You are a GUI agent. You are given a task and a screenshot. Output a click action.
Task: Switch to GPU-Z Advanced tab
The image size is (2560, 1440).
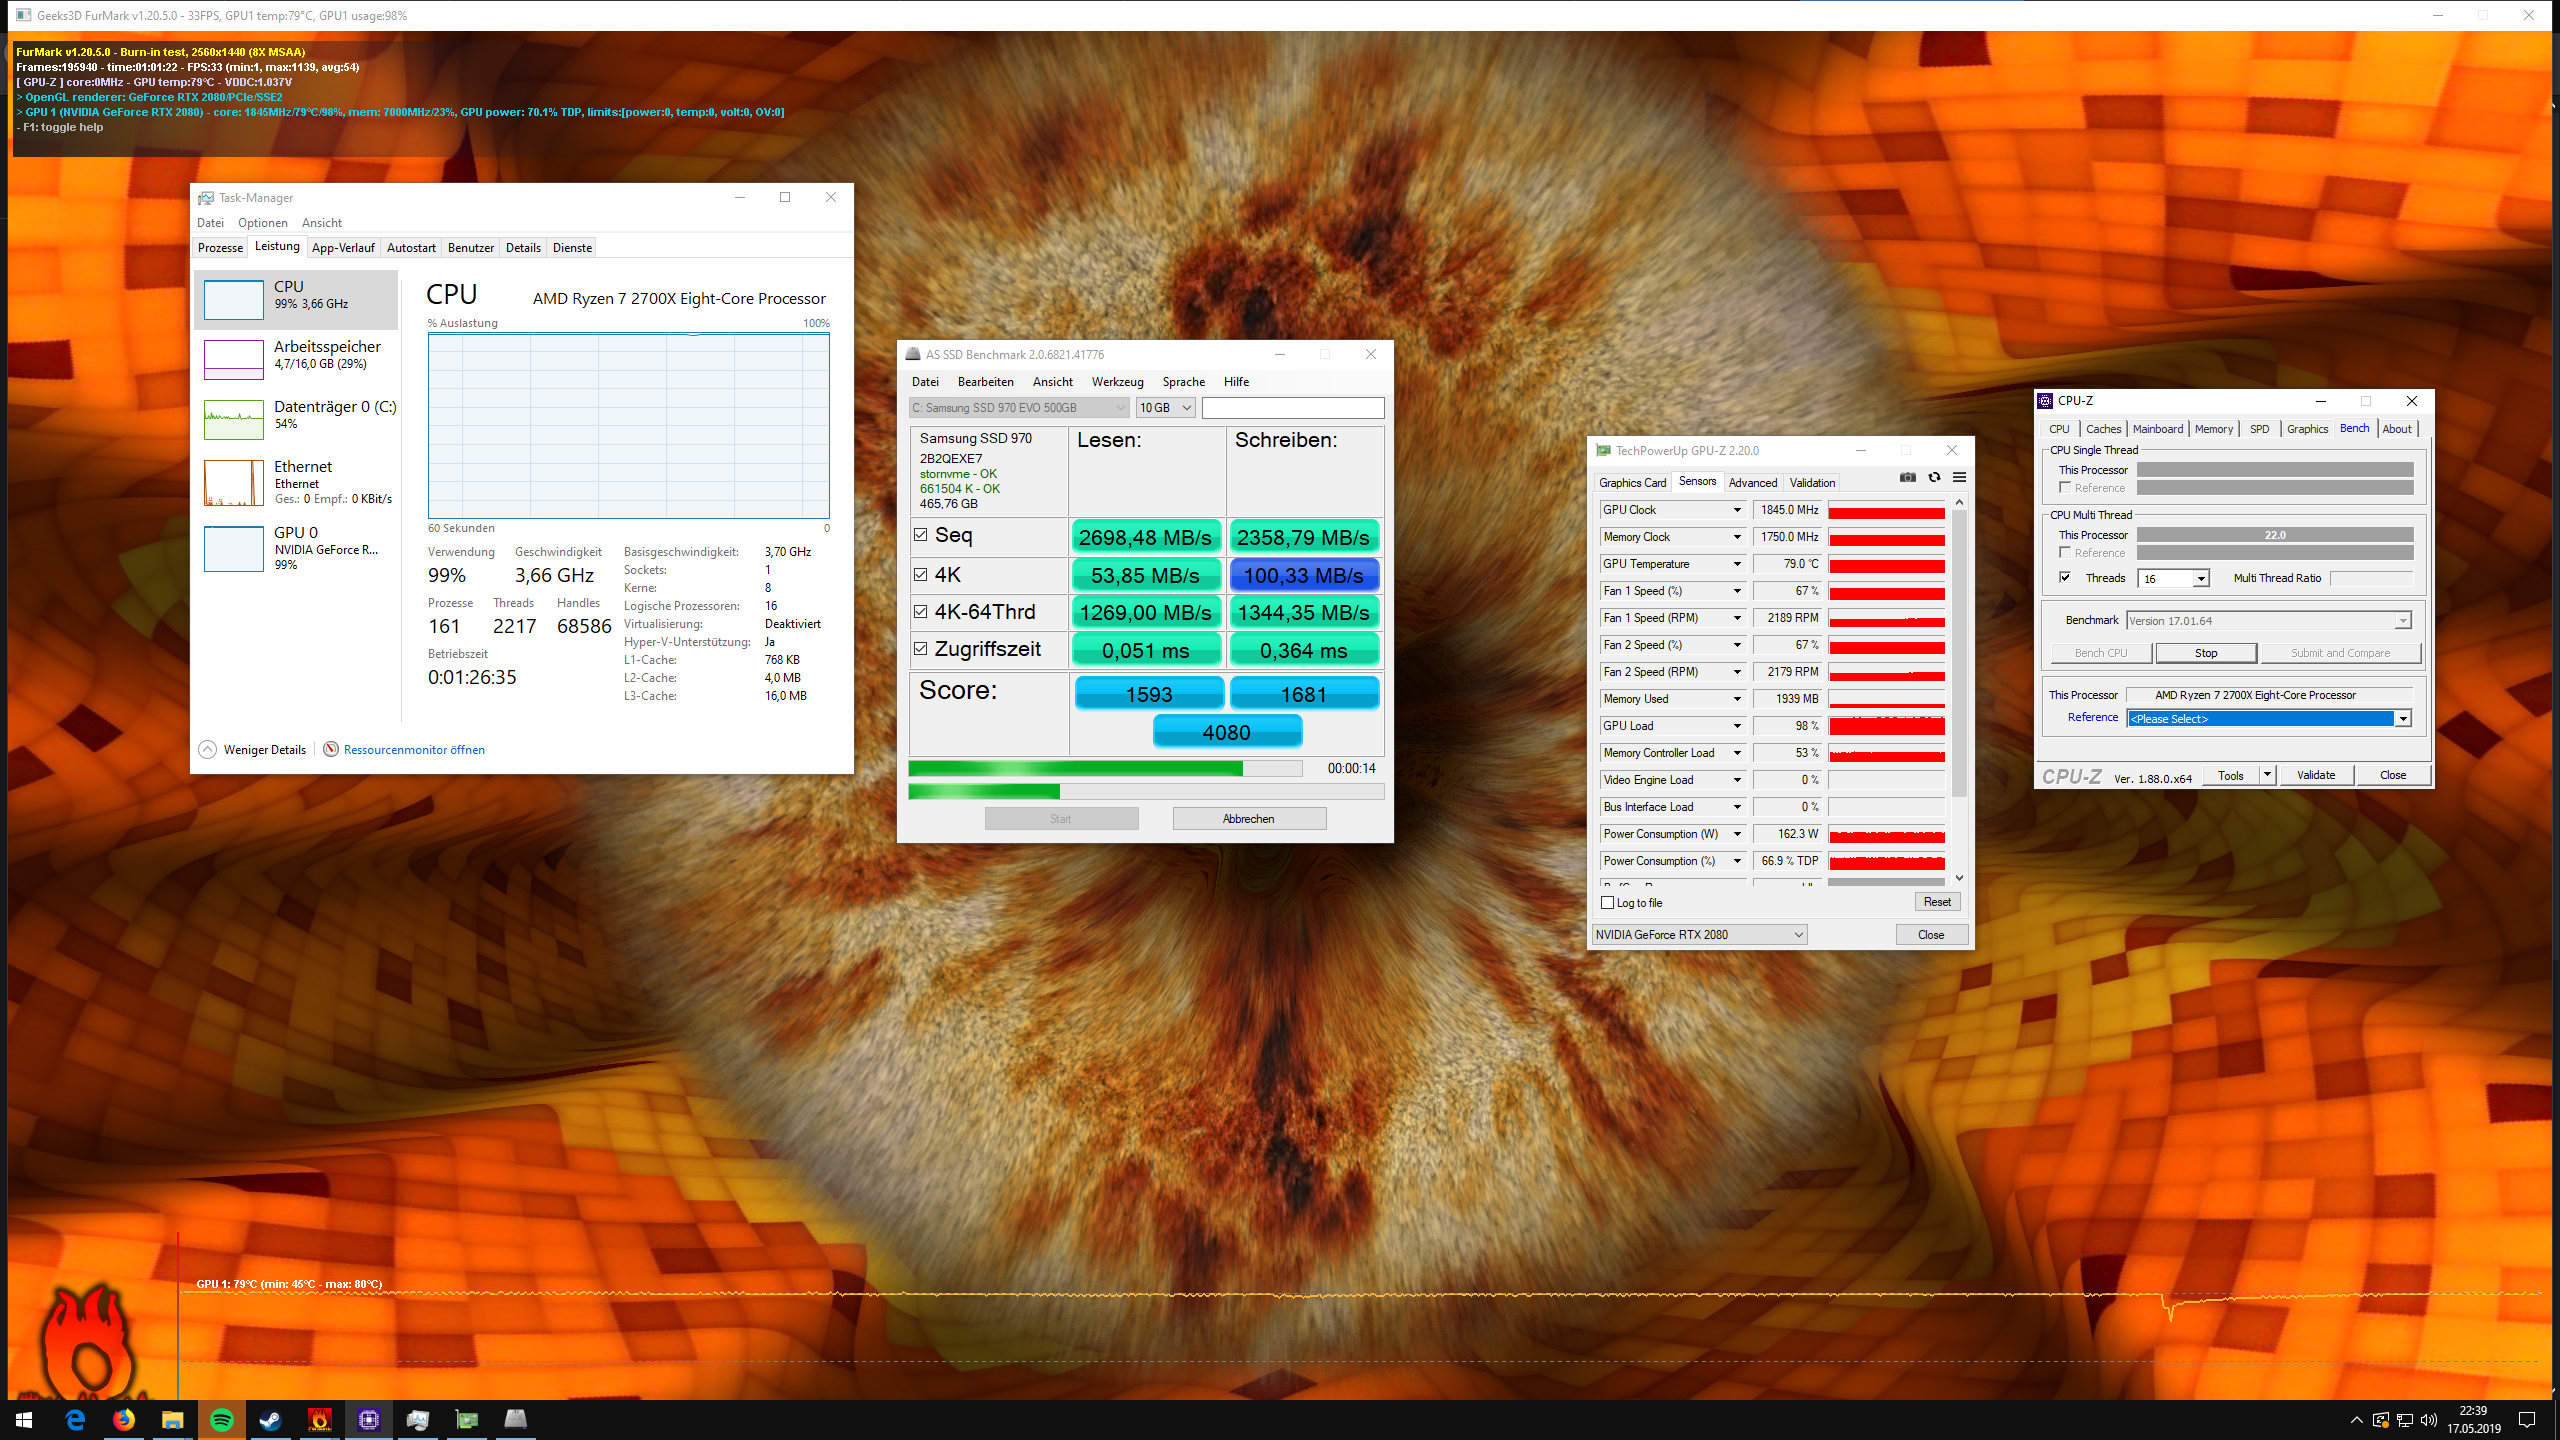(x=1752, y=482)
